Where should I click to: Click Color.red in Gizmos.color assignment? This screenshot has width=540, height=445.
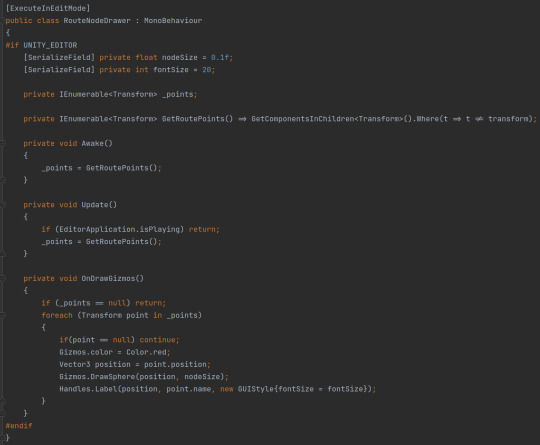click(x=146, y=352)
